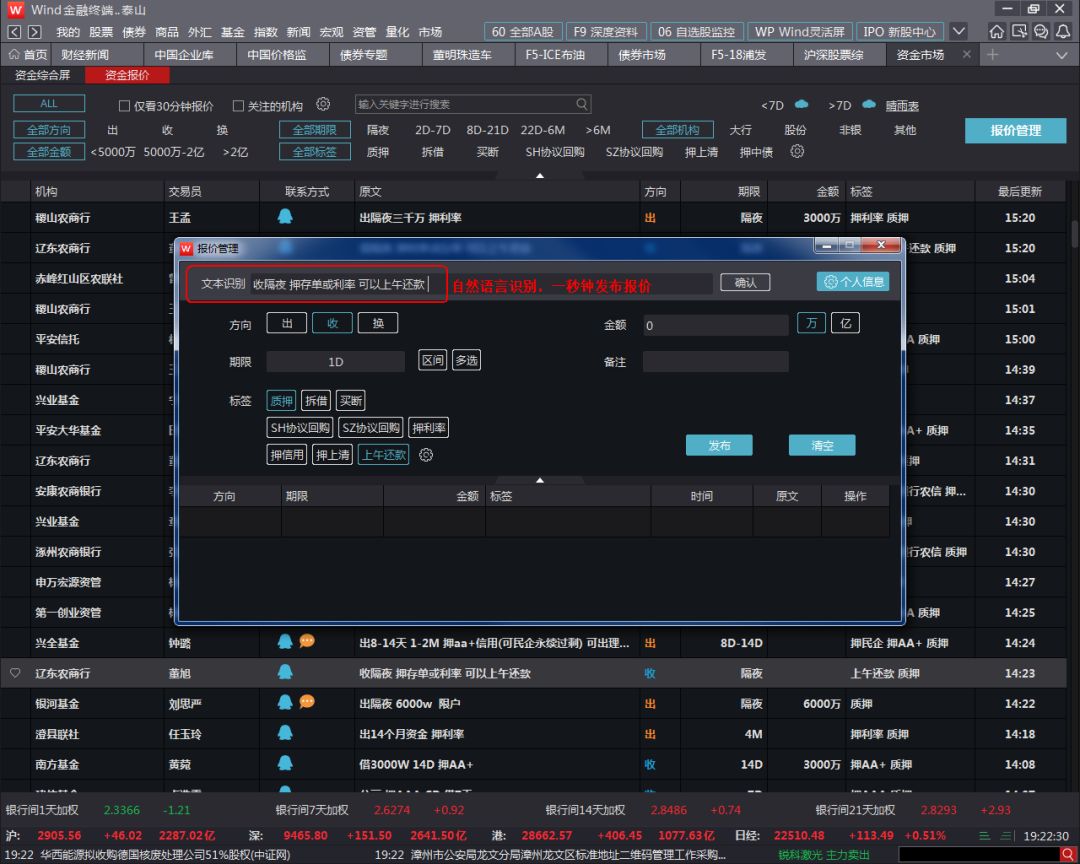Image resolution: width=1080 pixels, height=864 pixels.
Task: Enable 仅看30分钟报价 checkbox
Action: point(124,105)
